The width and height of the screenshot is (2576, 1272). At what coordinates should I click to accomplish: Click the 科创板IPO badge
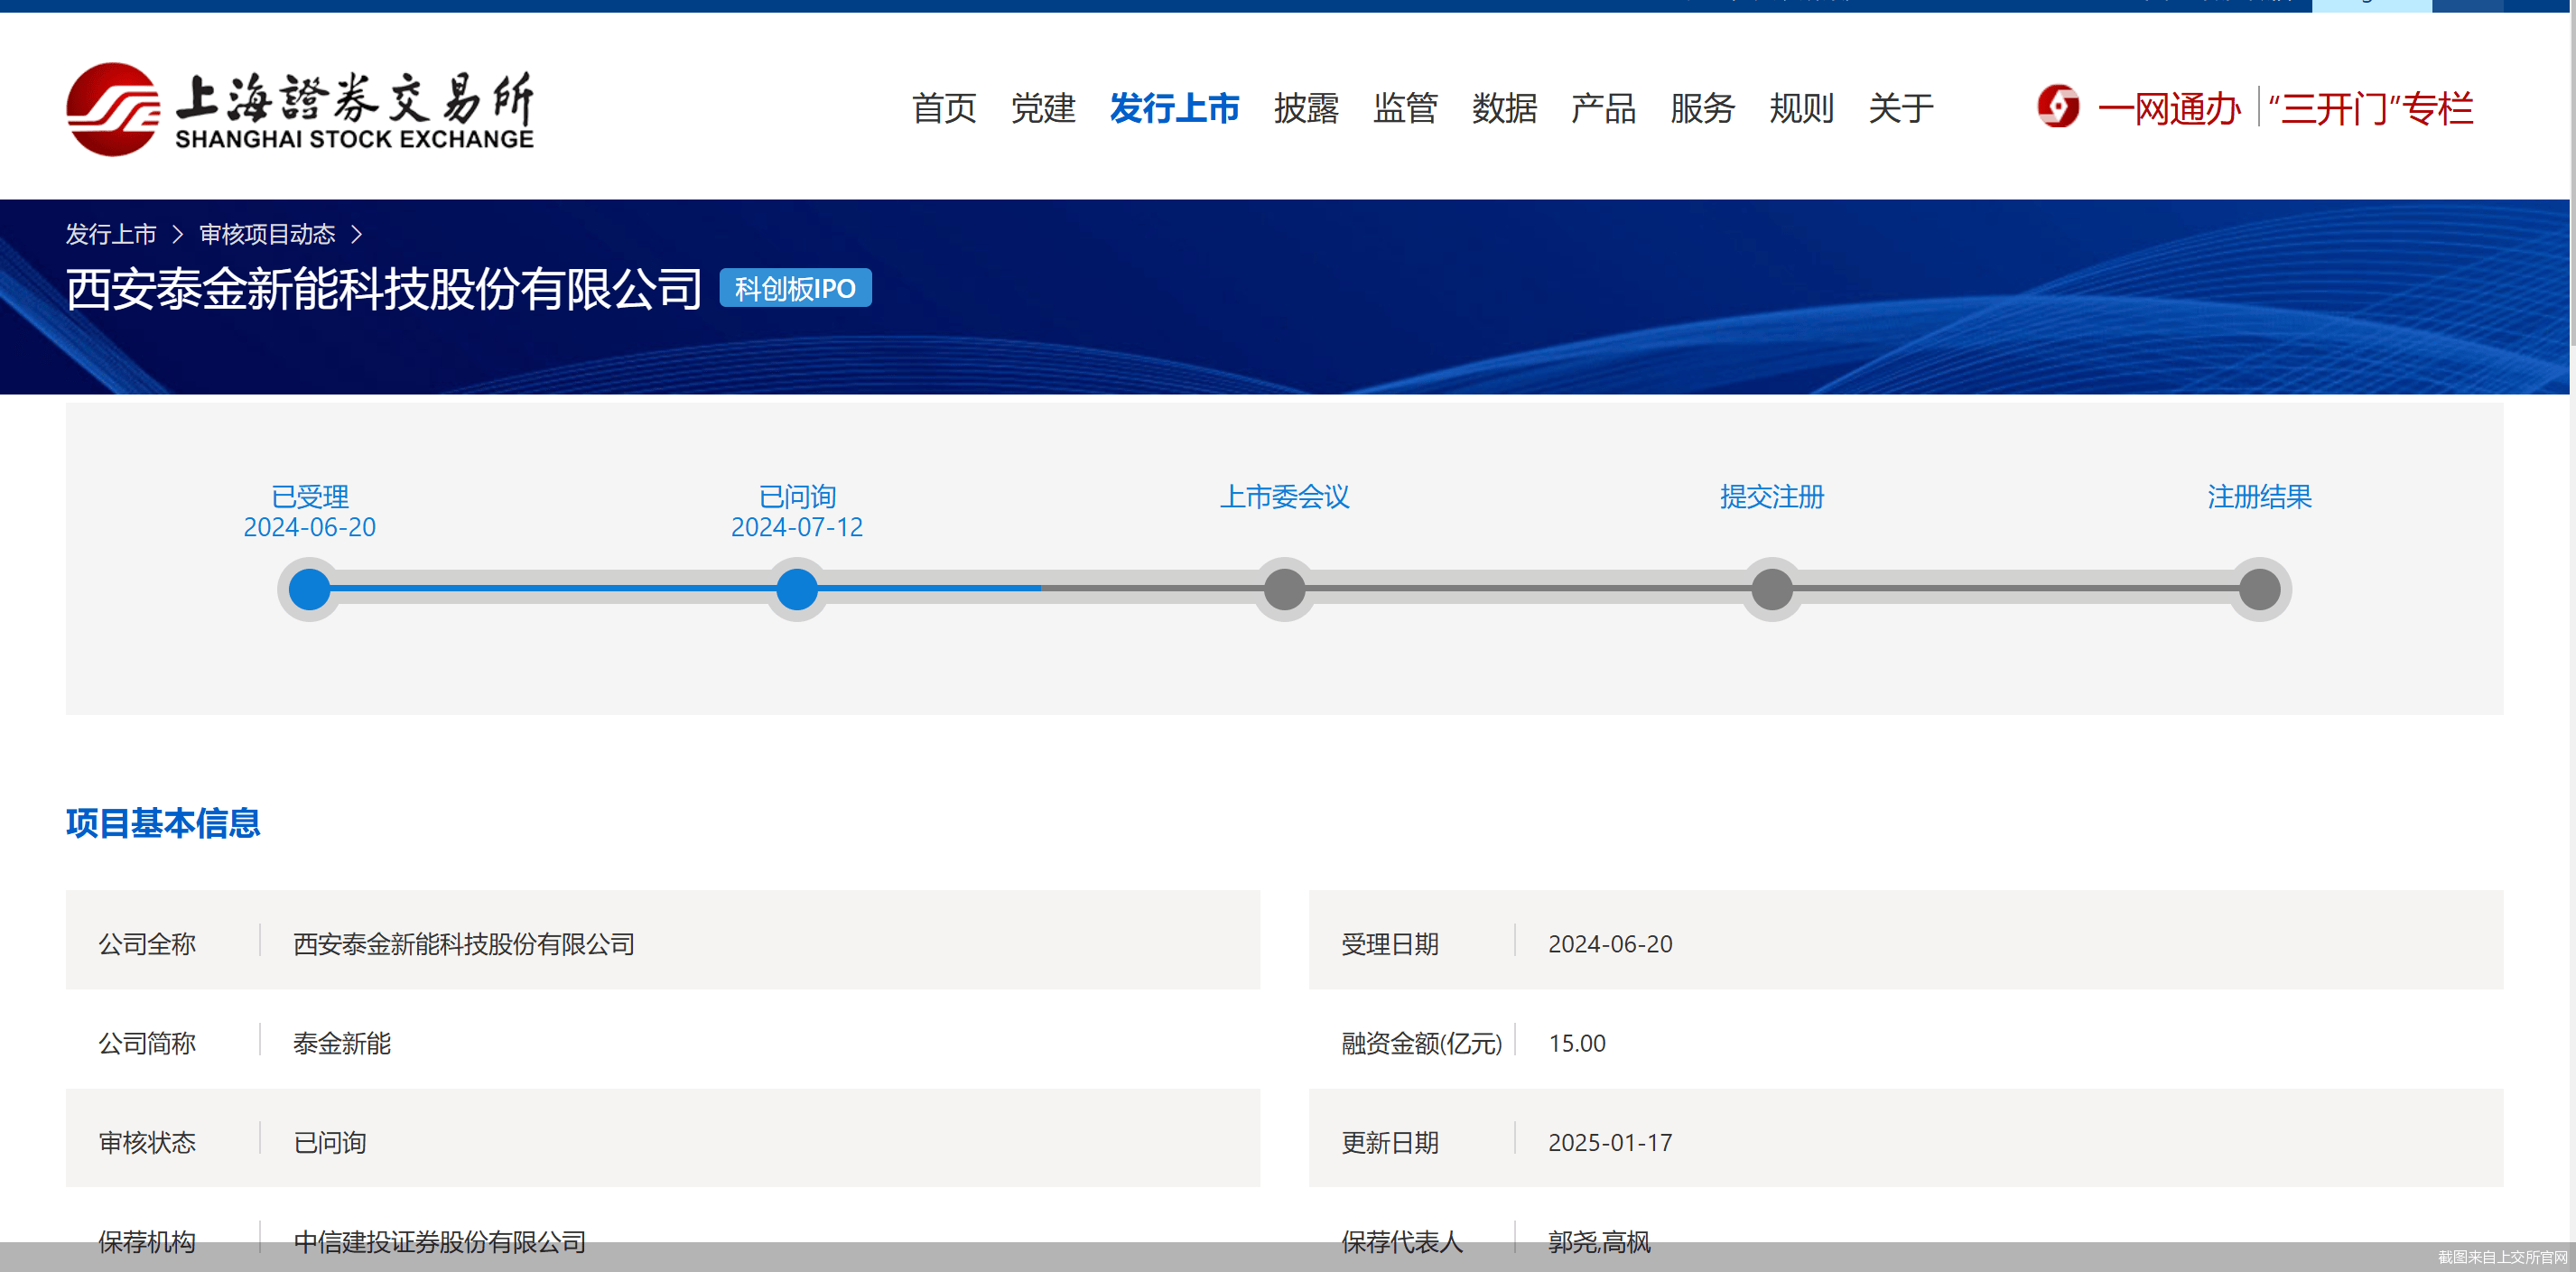point(795,288)
